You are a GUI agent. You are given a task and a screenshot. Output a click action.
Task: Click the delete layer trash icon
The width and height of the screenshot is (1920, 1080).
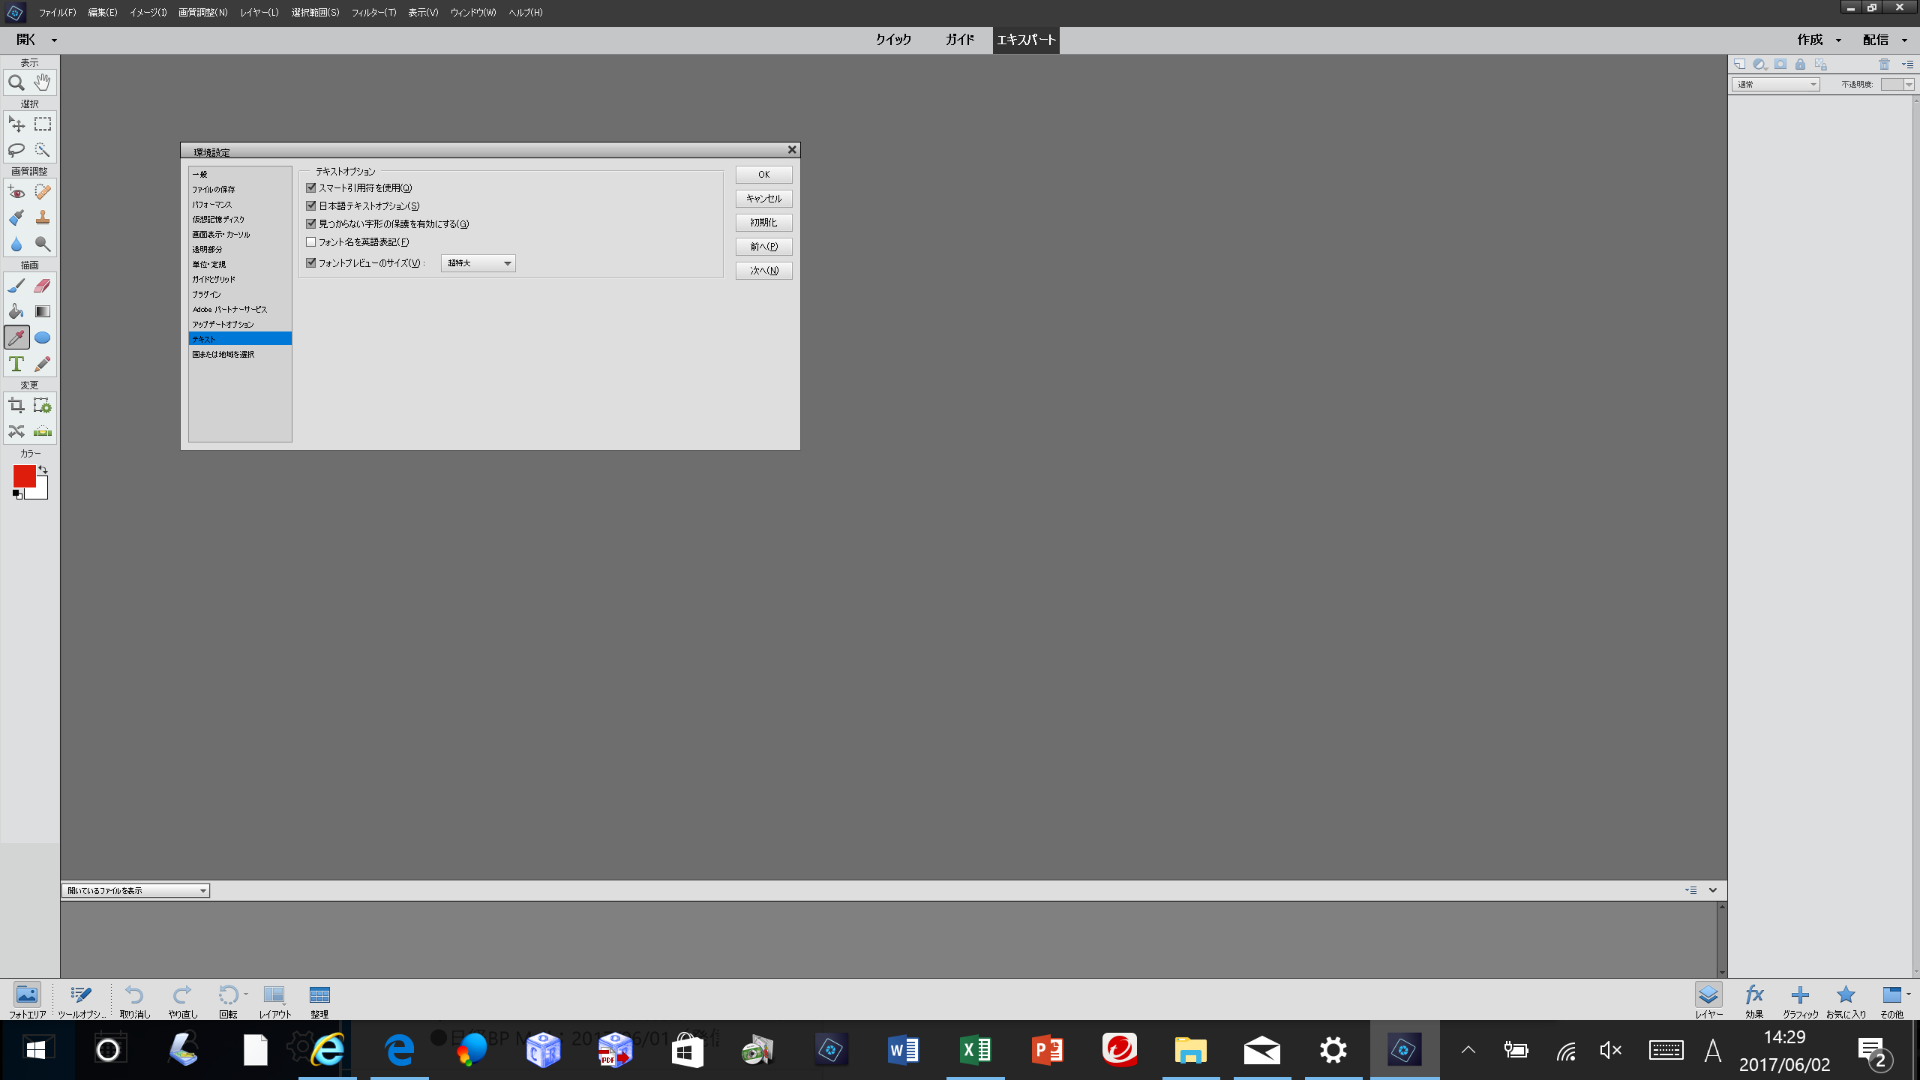pyautogui.click(x=1884, y=64)
